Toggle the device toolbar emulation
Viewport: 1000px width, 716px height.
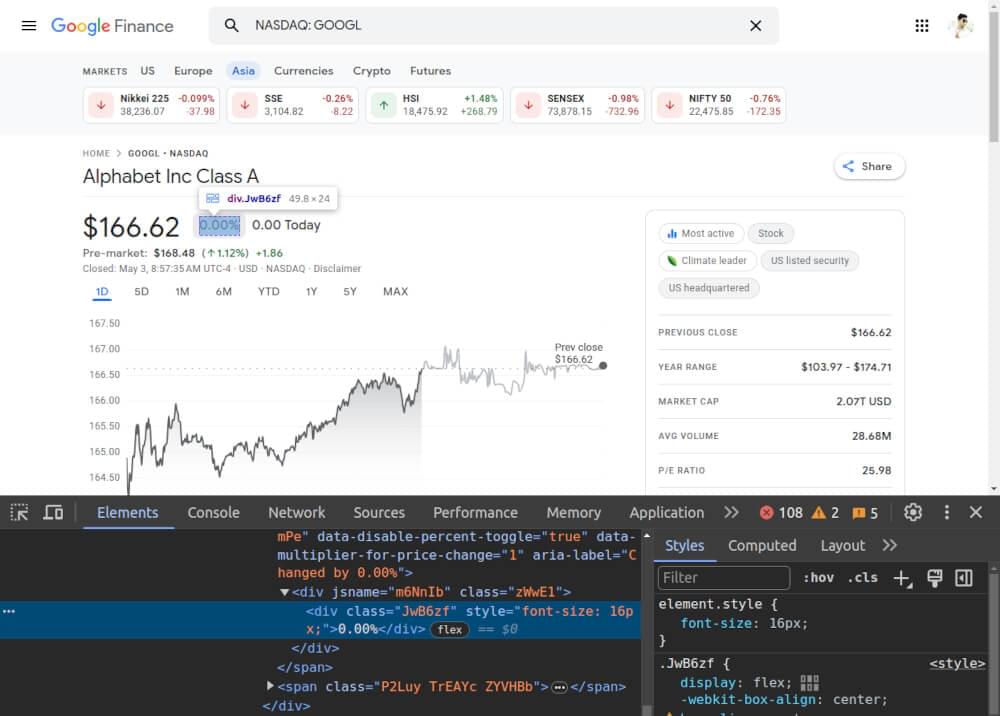pos(53,512)
